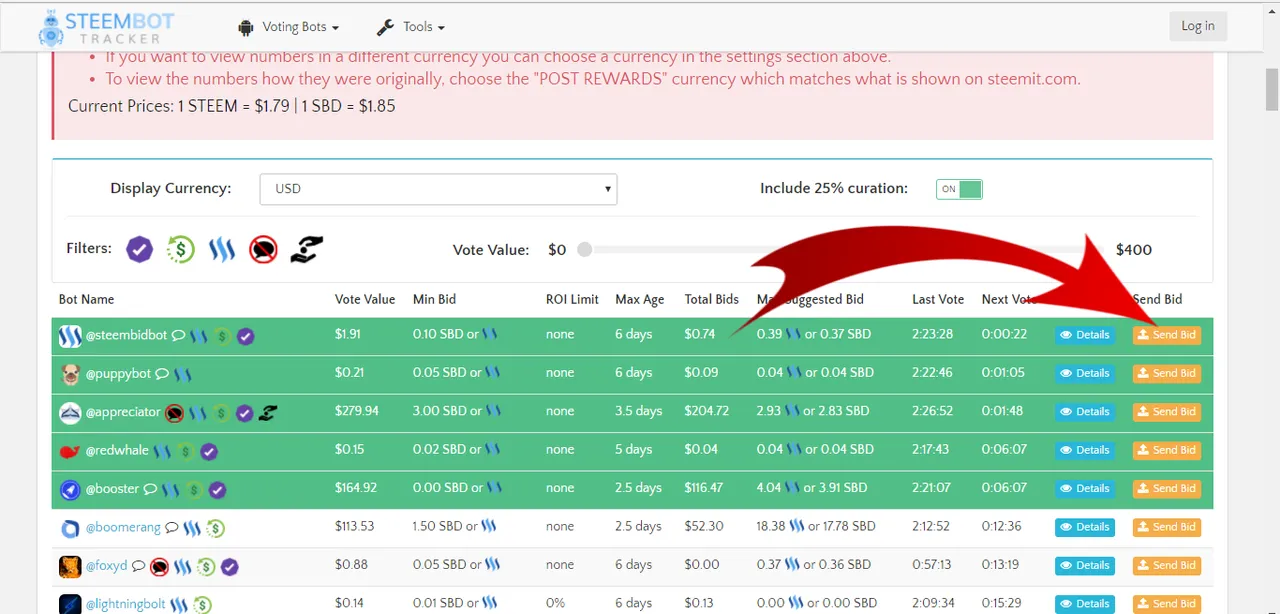The height and width of the screenshot is (614, 1280).
Task: Click the @boomerang avatar icon
Action: pyautogui.click(x=70, y=528)
